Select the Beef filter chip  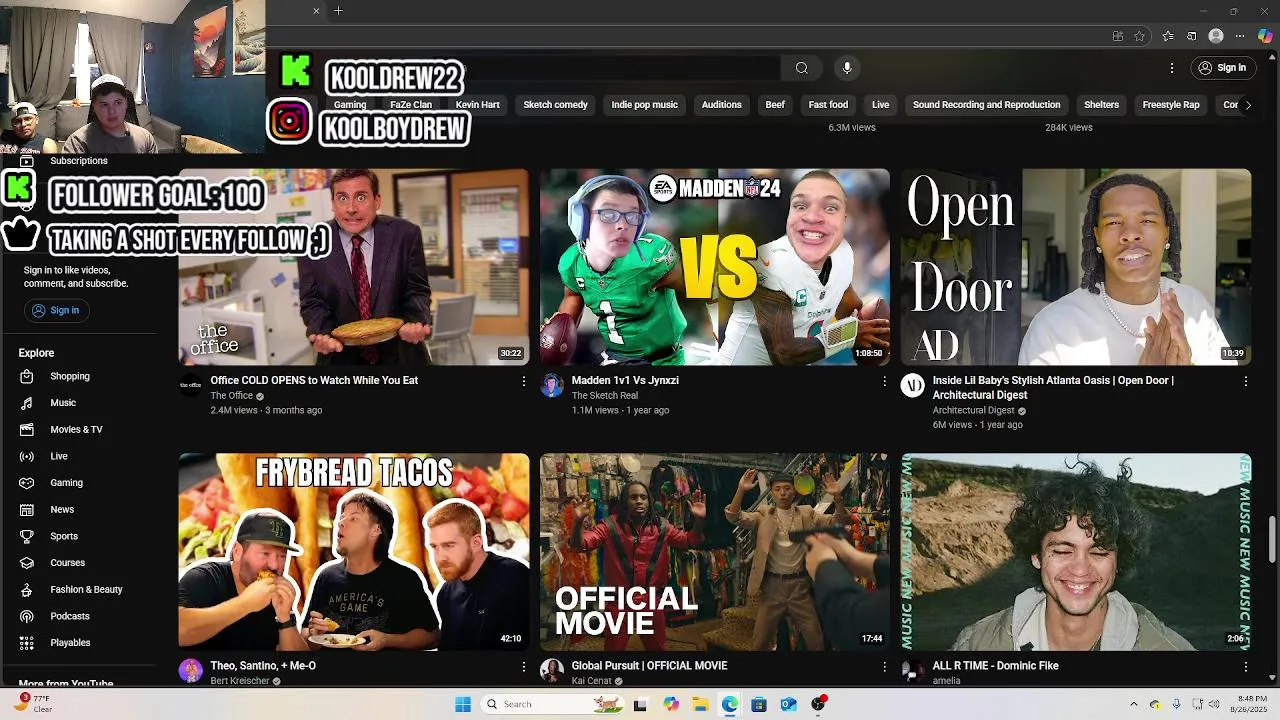(775, 105)
